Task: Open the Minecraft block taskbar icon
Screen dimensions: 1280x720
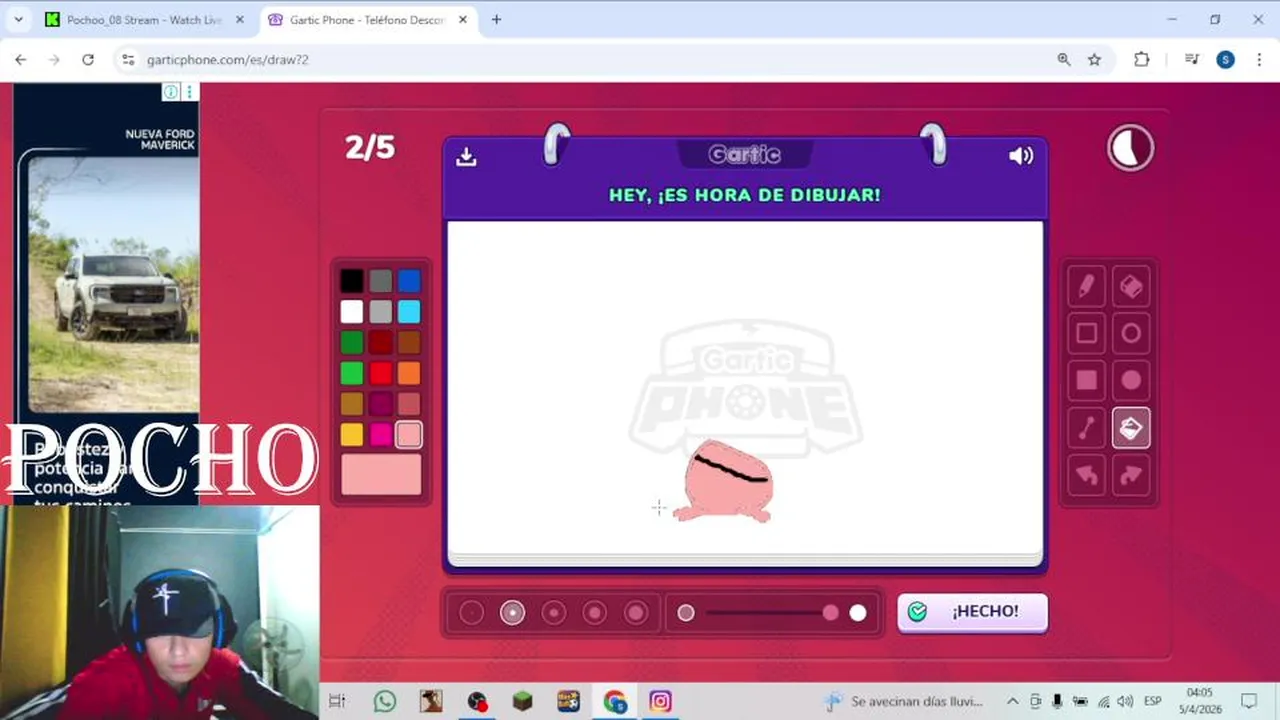Action: (x=522, y=701)
